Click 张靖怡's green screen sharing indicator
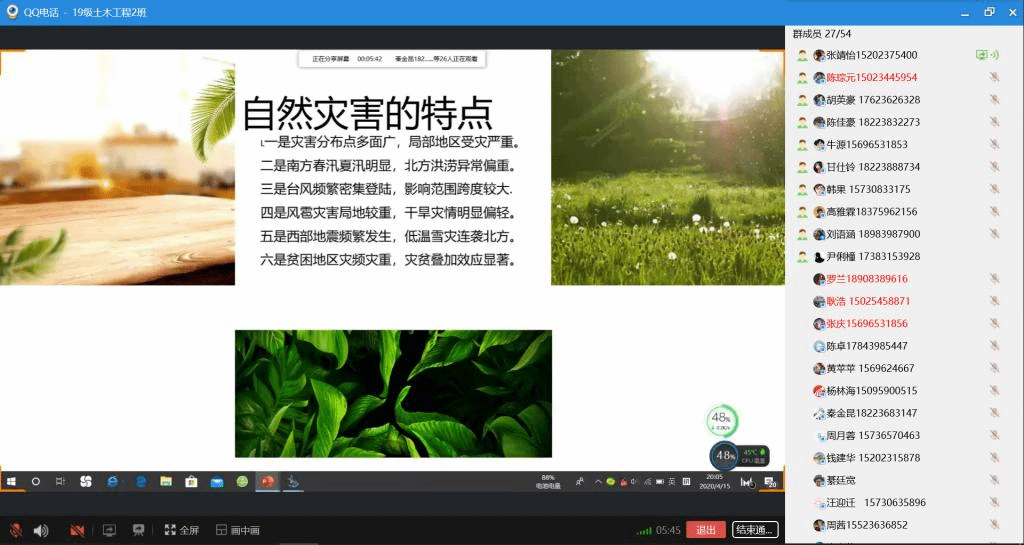This screenshot has height=545, width=1024. (982, 55)
